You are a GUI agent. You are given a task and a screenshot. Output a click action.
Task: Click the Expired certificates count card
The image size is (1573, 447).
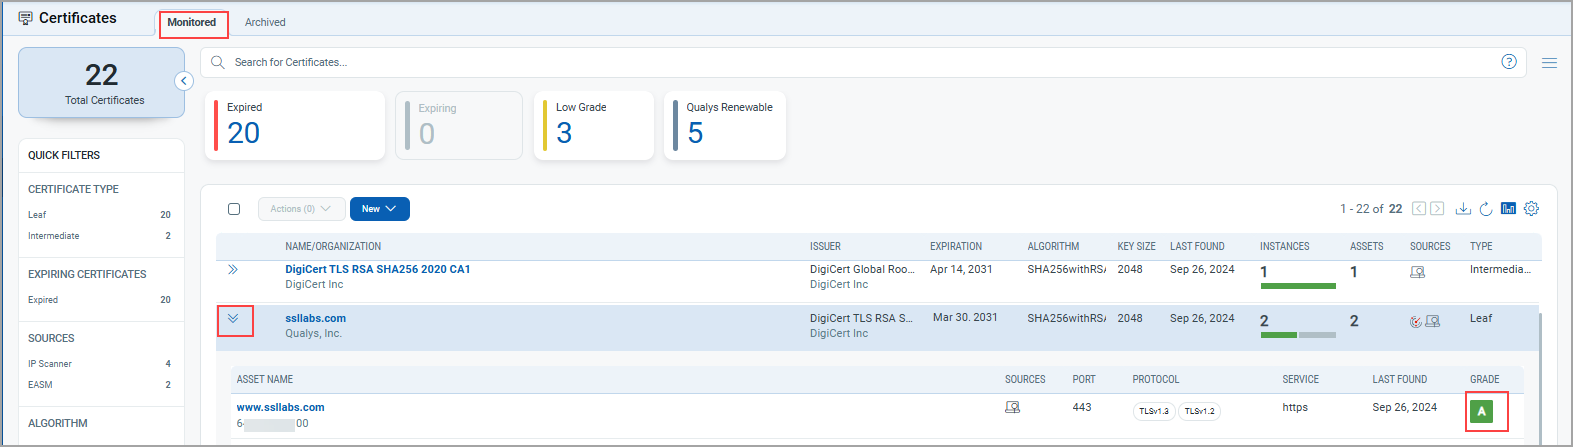point(294,125)
